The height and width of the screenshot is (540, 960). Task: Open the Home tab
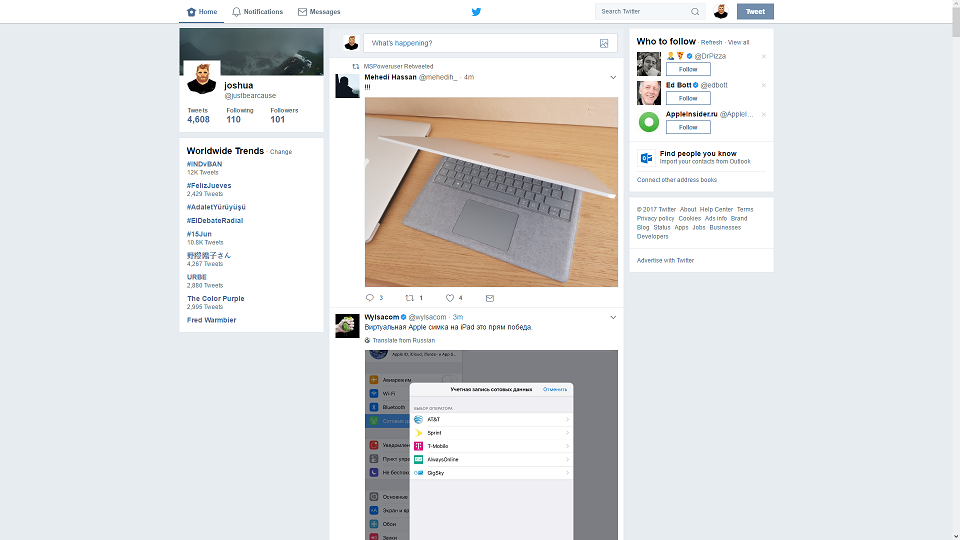coord(201,12)
